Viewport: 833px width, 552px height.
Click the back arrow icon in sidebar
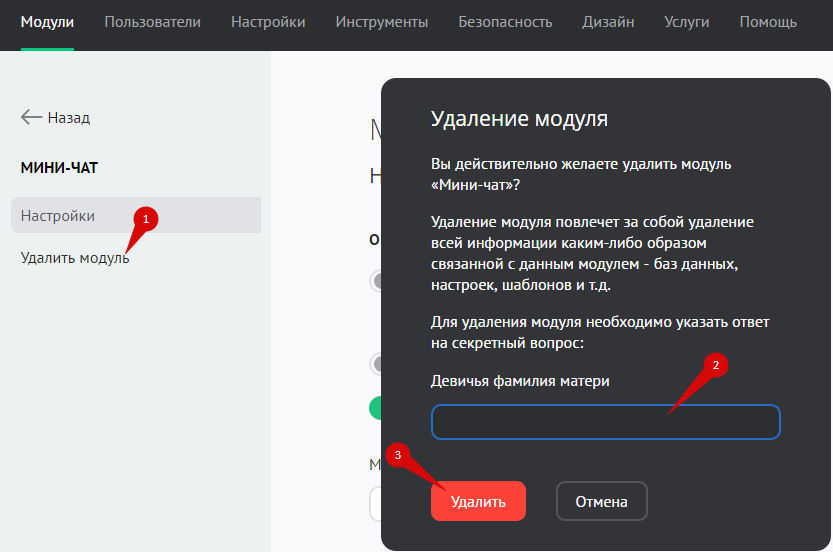coord(31,117)
